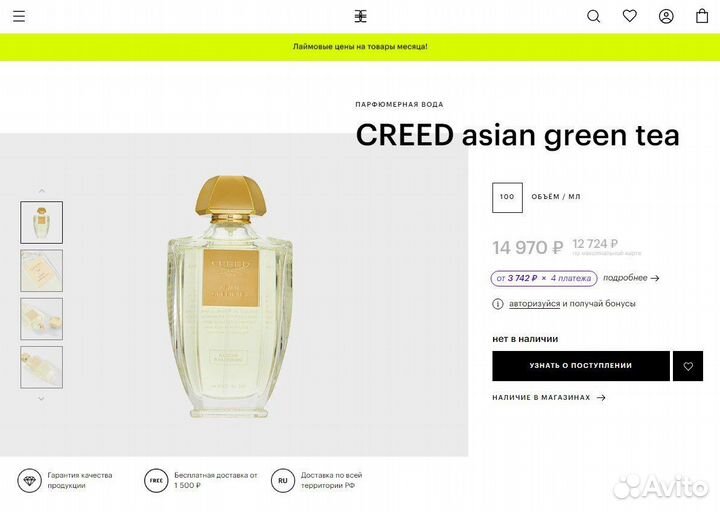Show next thumbnails with down chevron
720x512 pixels.
41,399
